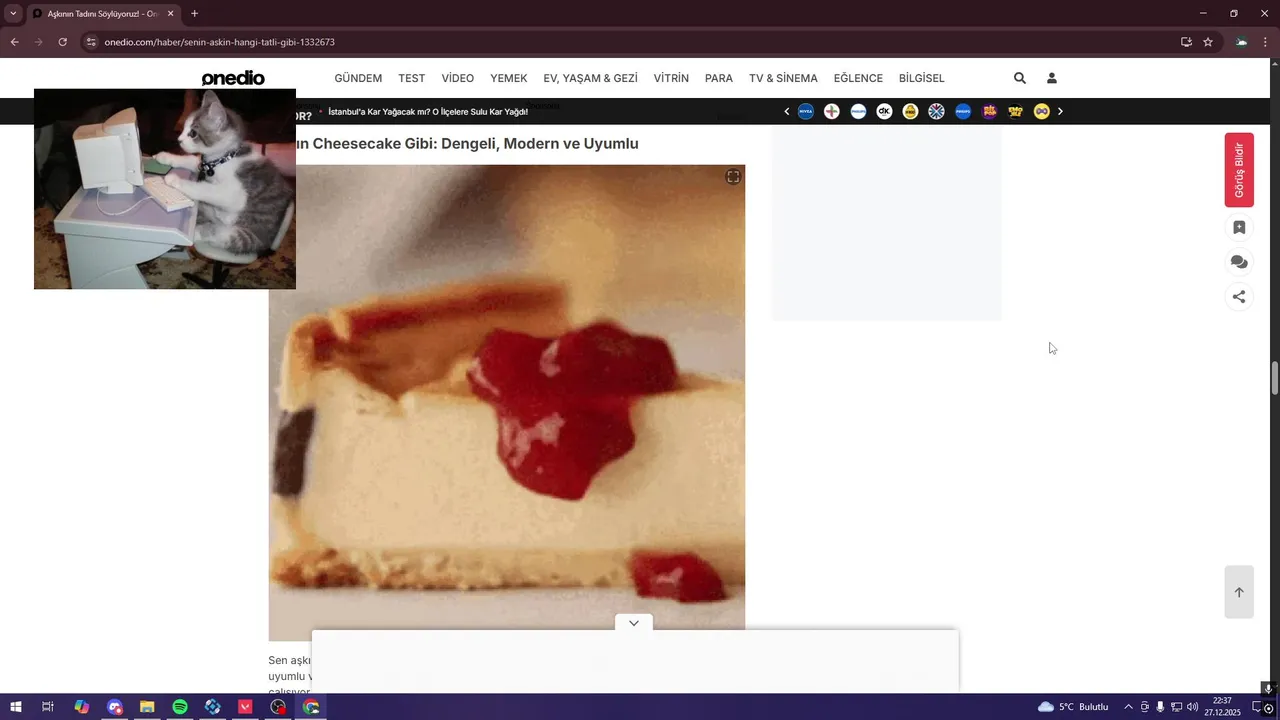This screenshot has height=720, width=1280.
Task: Open Valorant icon on taskbar
Action: (245, 707)
